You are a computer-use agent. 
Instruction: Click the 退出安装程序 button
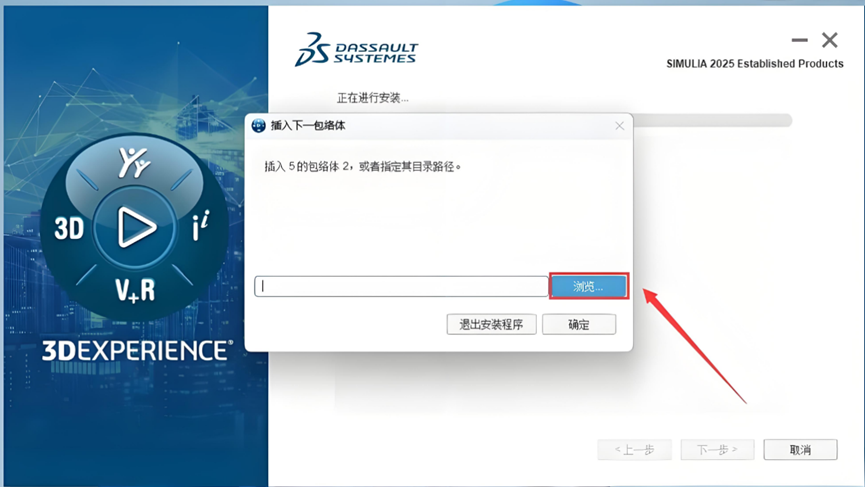(x=491, y=324)
